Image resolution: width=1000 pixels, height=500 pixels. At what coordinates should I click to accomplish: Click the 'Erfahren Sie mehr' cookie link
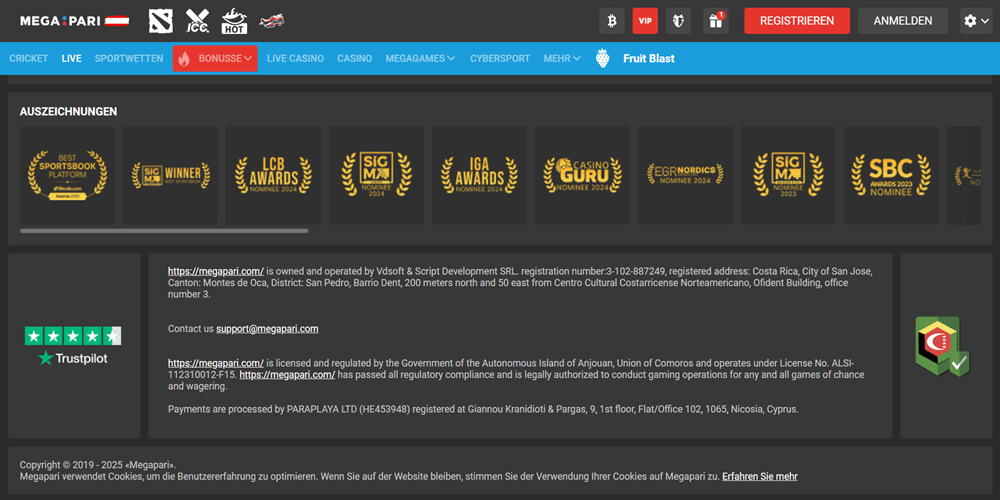pyautogui.click(x=760, y=476)
